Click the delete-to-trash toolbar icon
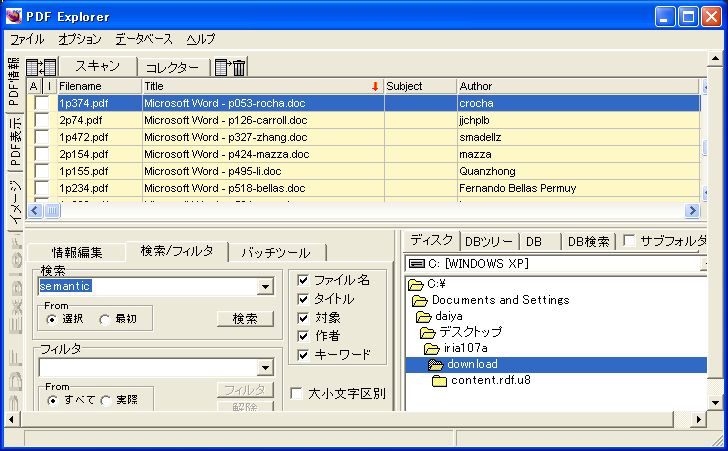Screen dimensions: 728x451 tap(231, 67)
